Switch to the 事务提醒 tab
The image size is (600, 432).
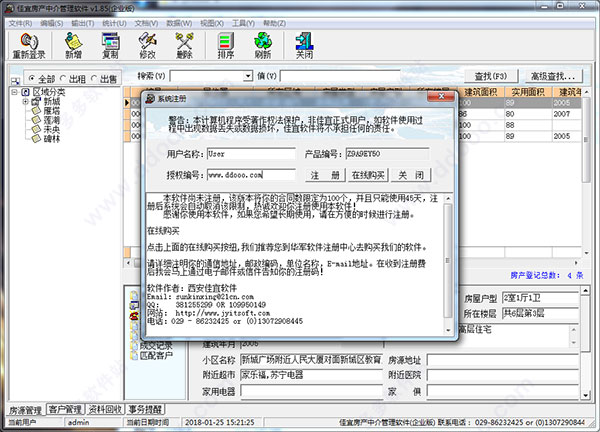(145, 409)
